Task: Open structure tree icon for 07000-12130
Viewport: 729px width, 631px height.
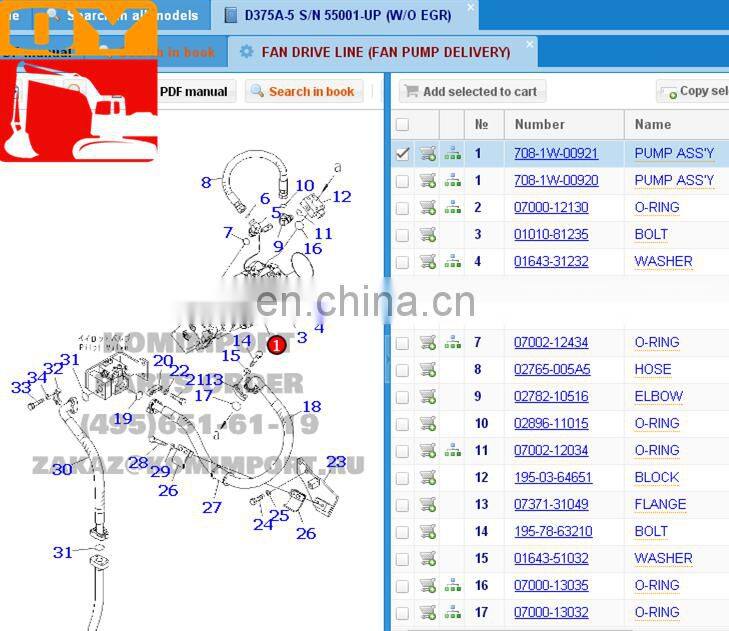Action: 453,207
